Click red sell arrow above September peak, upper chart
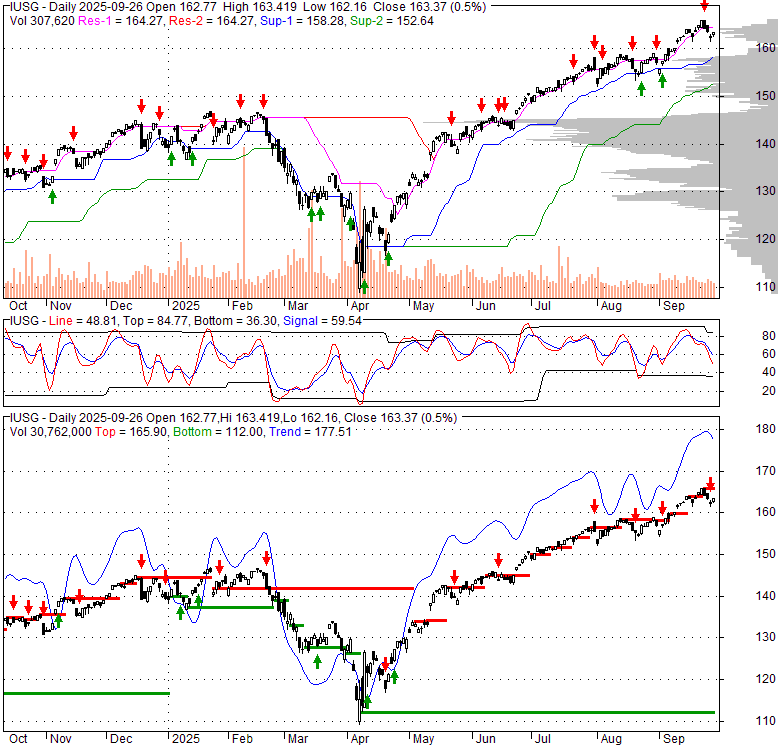Viewport: 780px width, 745px height. tap(704, 5)
